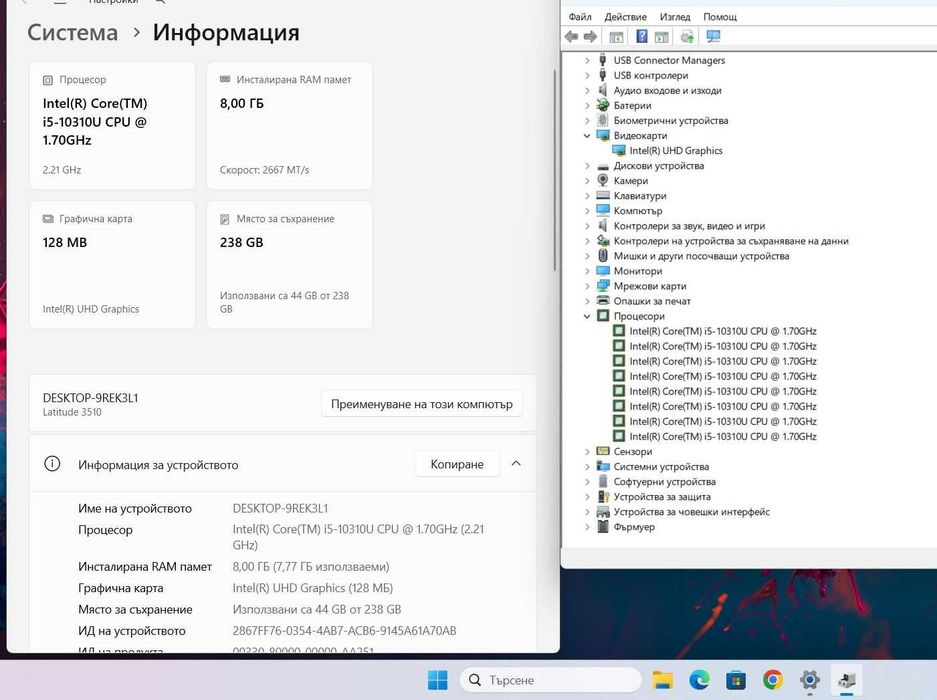
Task: Click the Инсталирана RAM памет card
Action: pos(289,126)
